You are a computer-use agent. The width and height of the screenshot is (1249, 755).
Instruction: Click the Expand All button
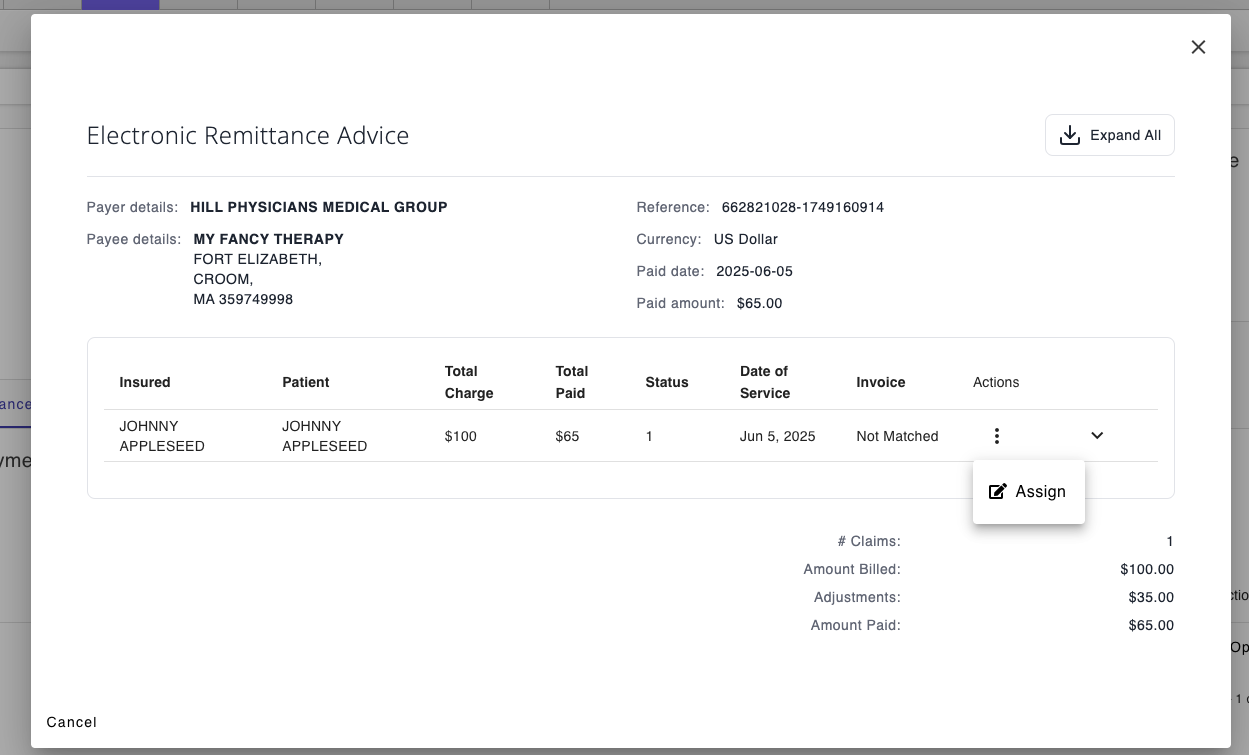click(x=1109, y=135)
